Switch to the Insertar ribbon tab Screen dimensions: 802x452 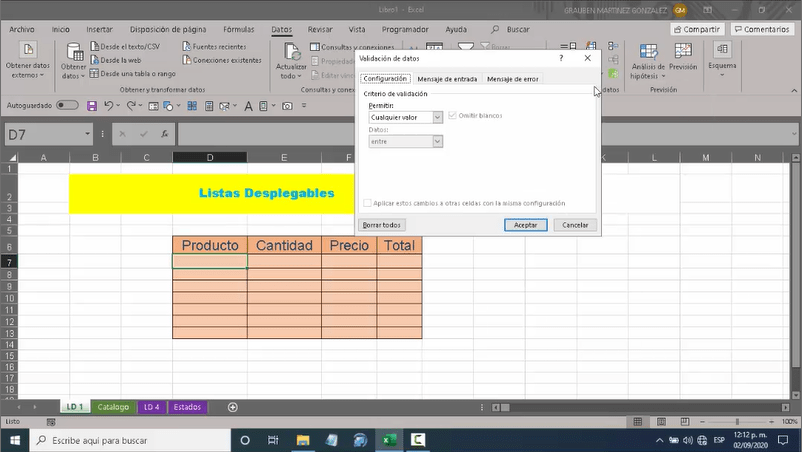coord(99,30)
